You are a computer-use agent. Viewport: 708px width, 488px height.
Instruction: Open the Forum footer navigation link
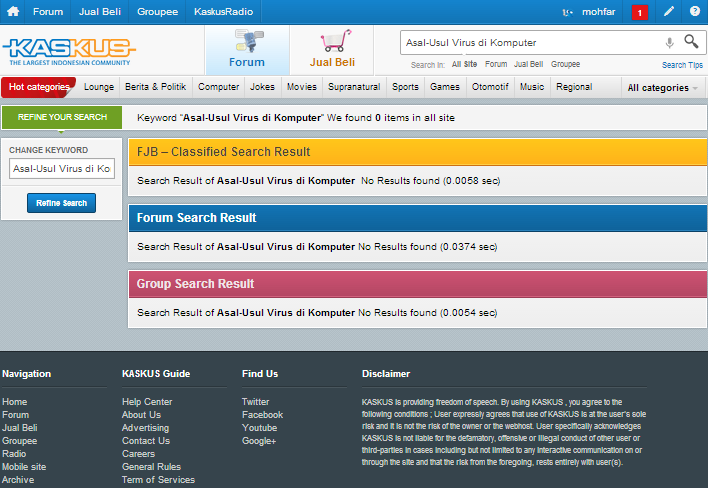(x=15, y=415)
